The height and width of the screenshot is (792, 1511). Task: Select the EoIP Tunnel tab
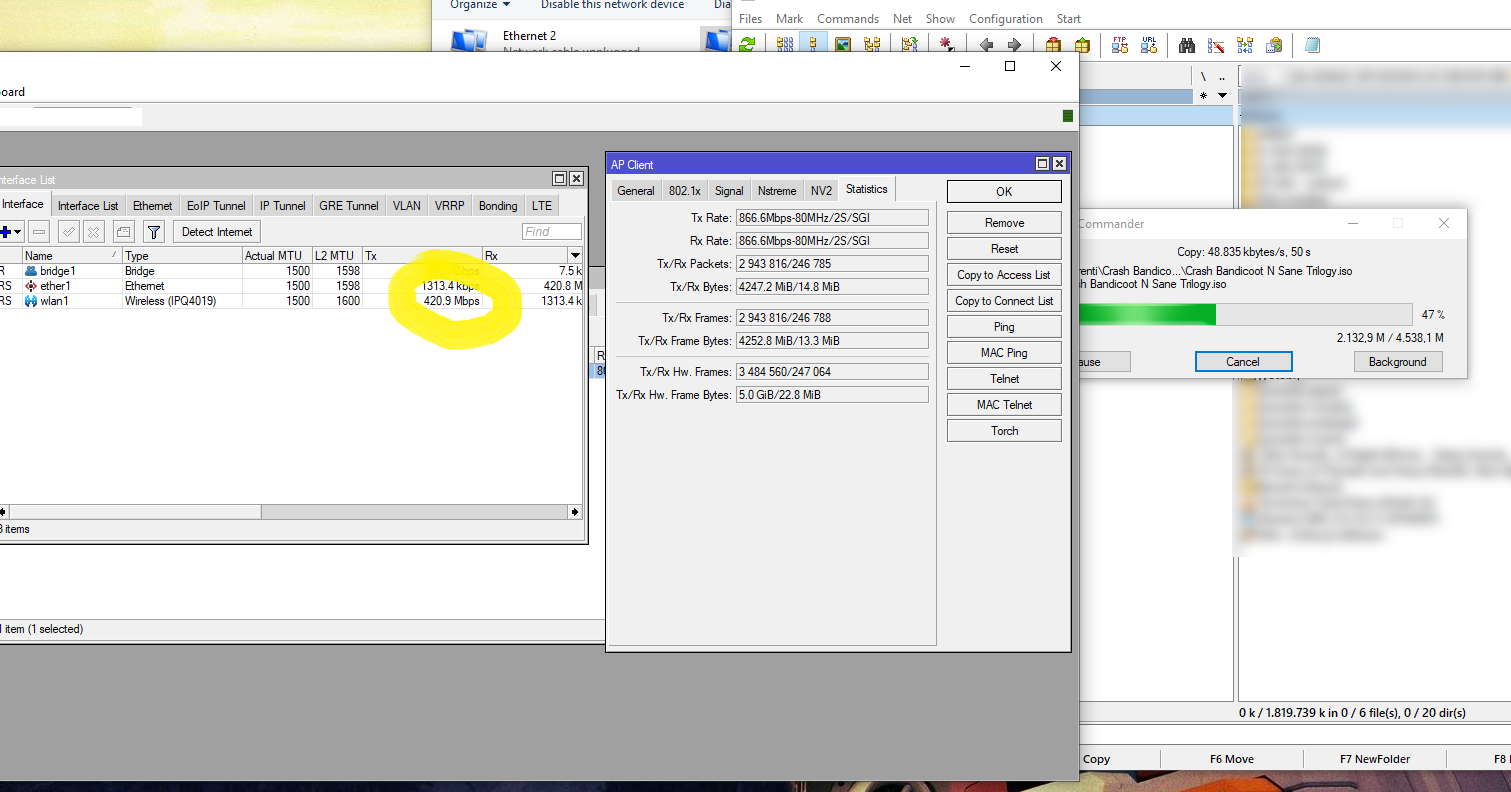[216, 205]
